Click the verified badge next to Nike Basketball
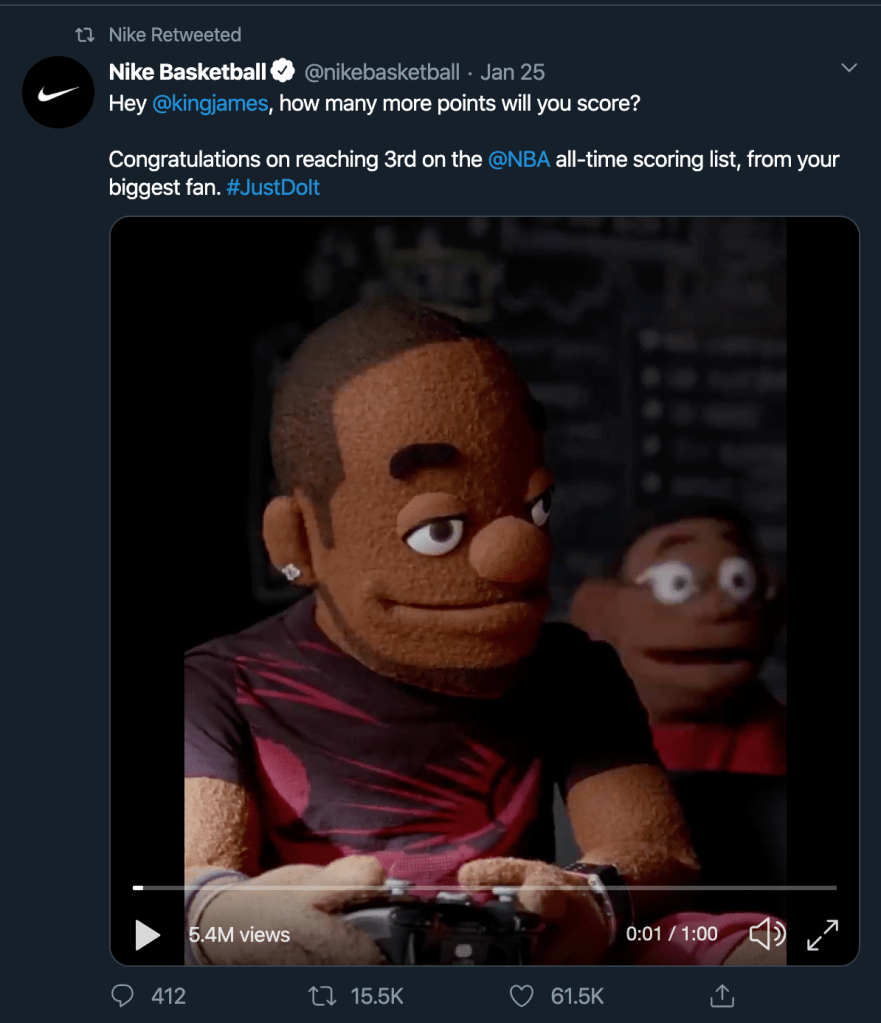The image size is (881, 1023). (x=283, y=72)
